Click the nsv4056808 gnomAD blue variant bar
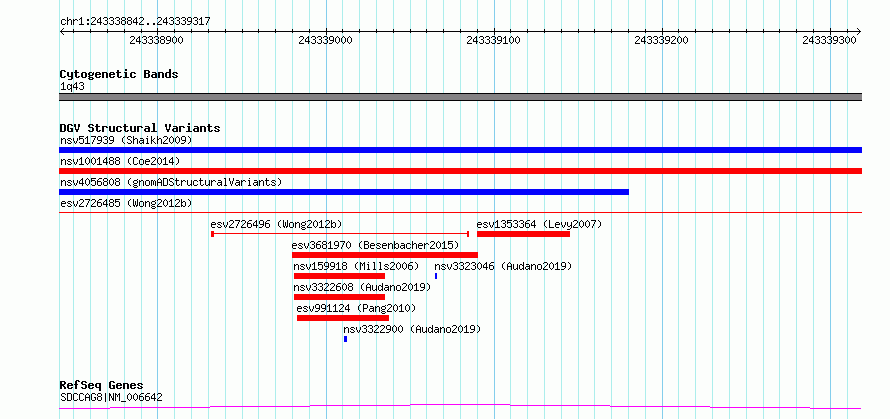Screen dimensions: 890x419 pos(344,192)
